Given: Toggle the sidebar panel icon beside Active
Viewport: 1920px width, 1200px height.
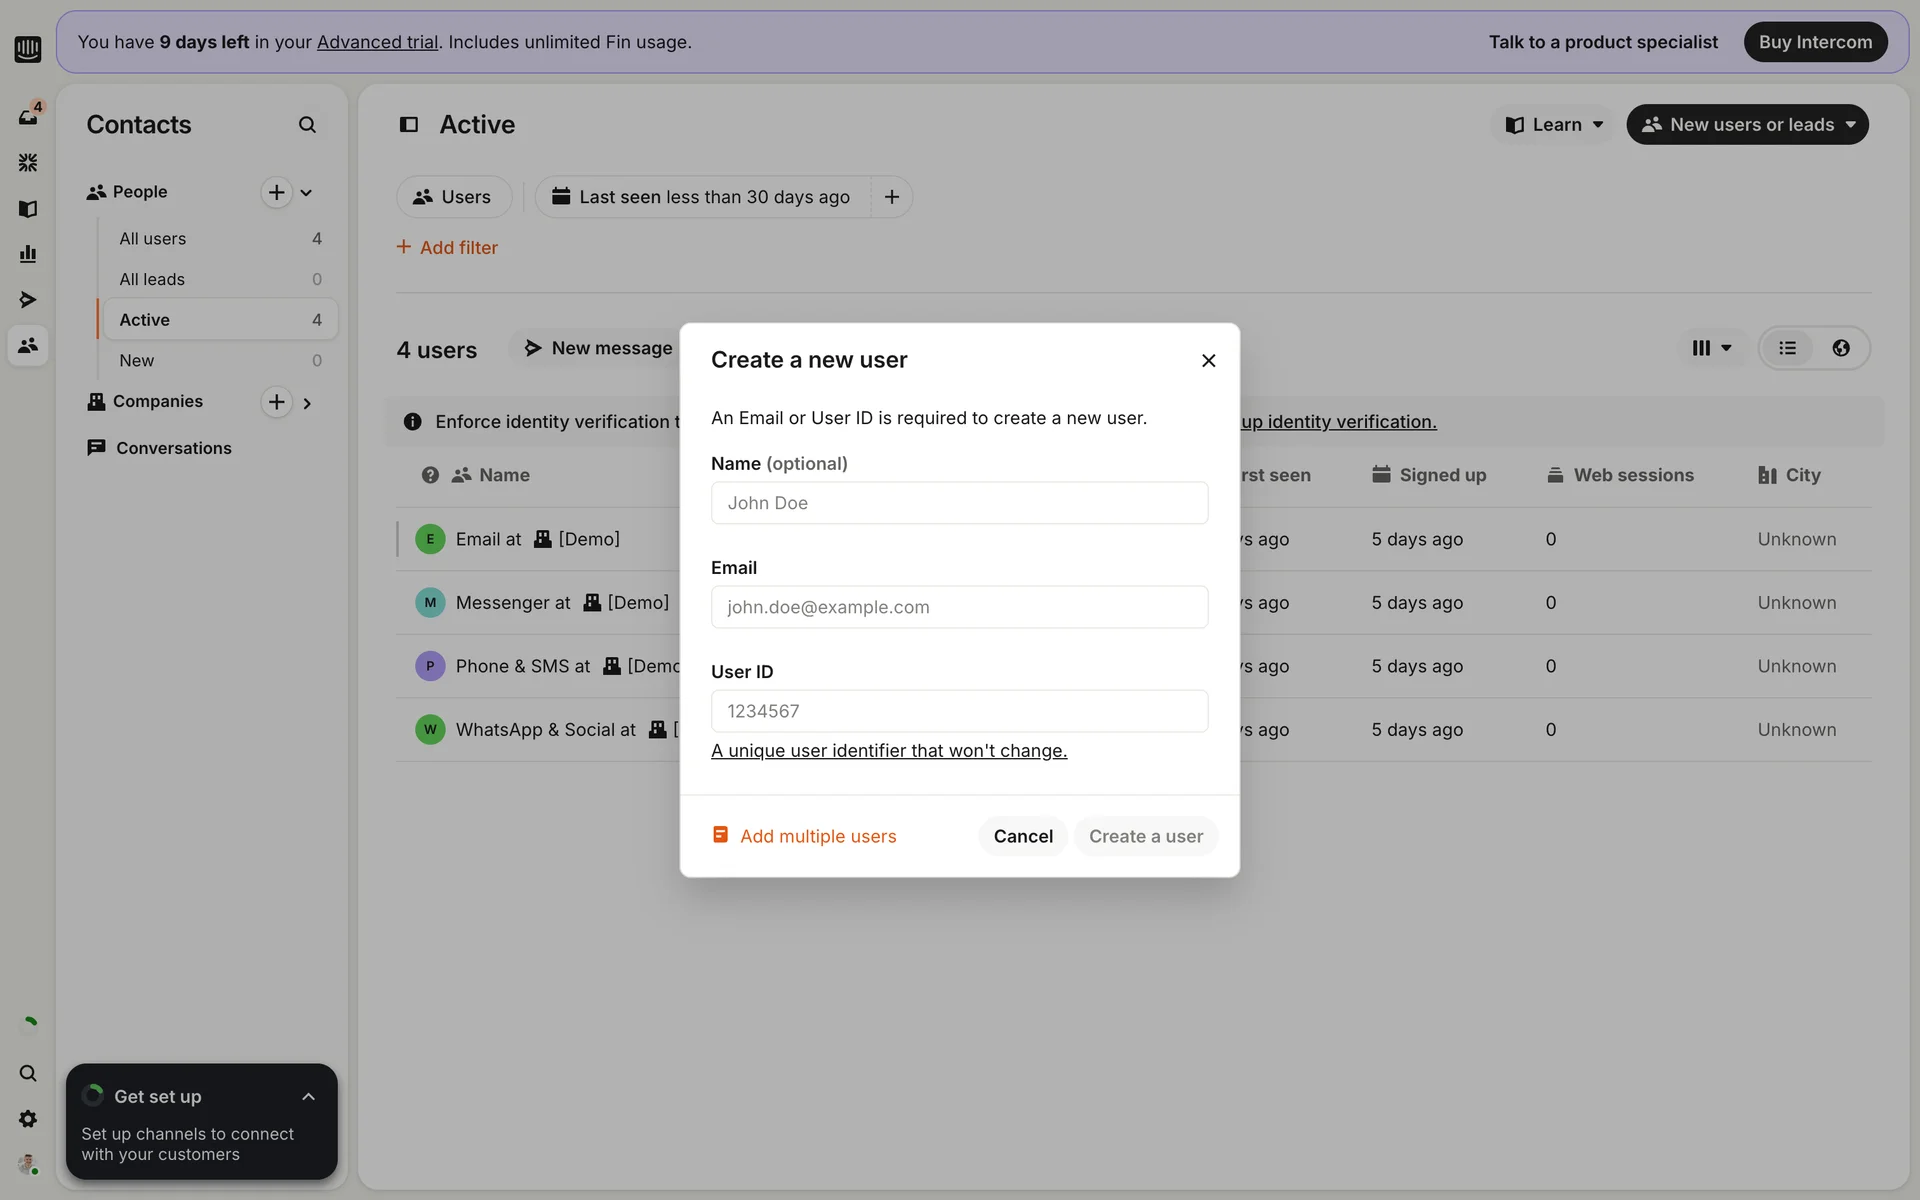Looking at the screenshot, I should point(409,125).
